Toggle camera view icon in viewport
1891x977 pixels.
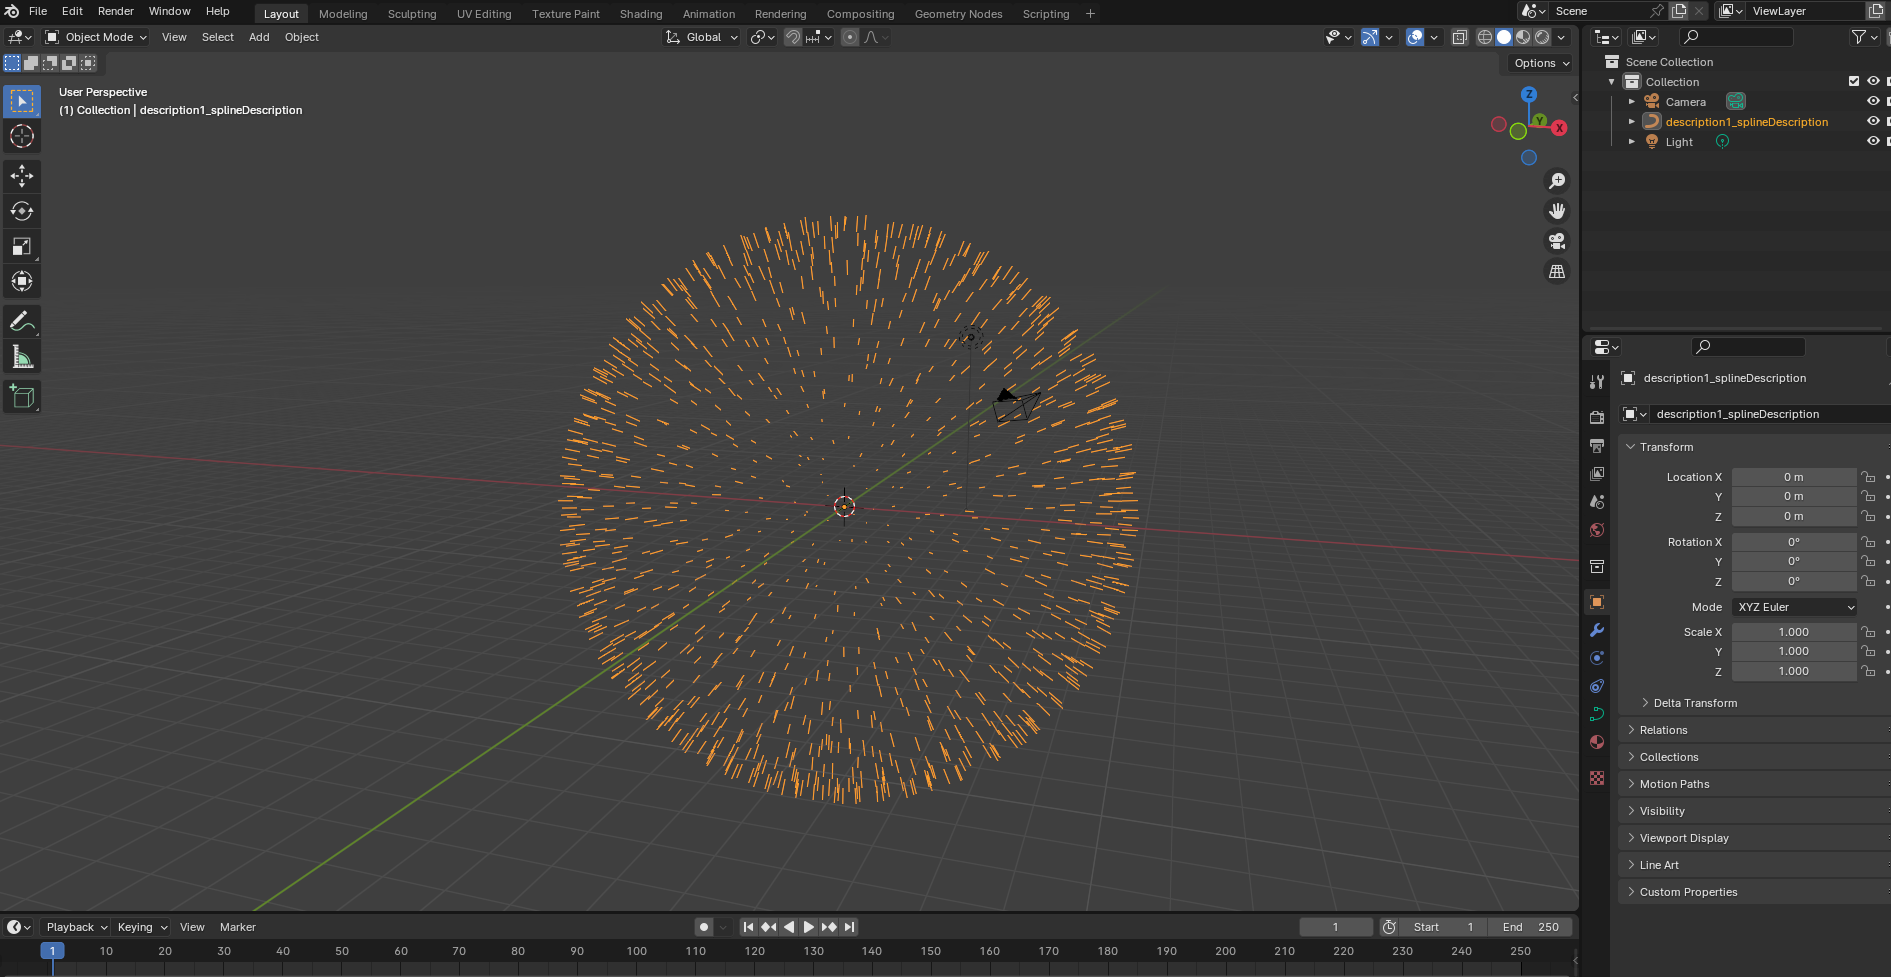tap(1557, 241)
